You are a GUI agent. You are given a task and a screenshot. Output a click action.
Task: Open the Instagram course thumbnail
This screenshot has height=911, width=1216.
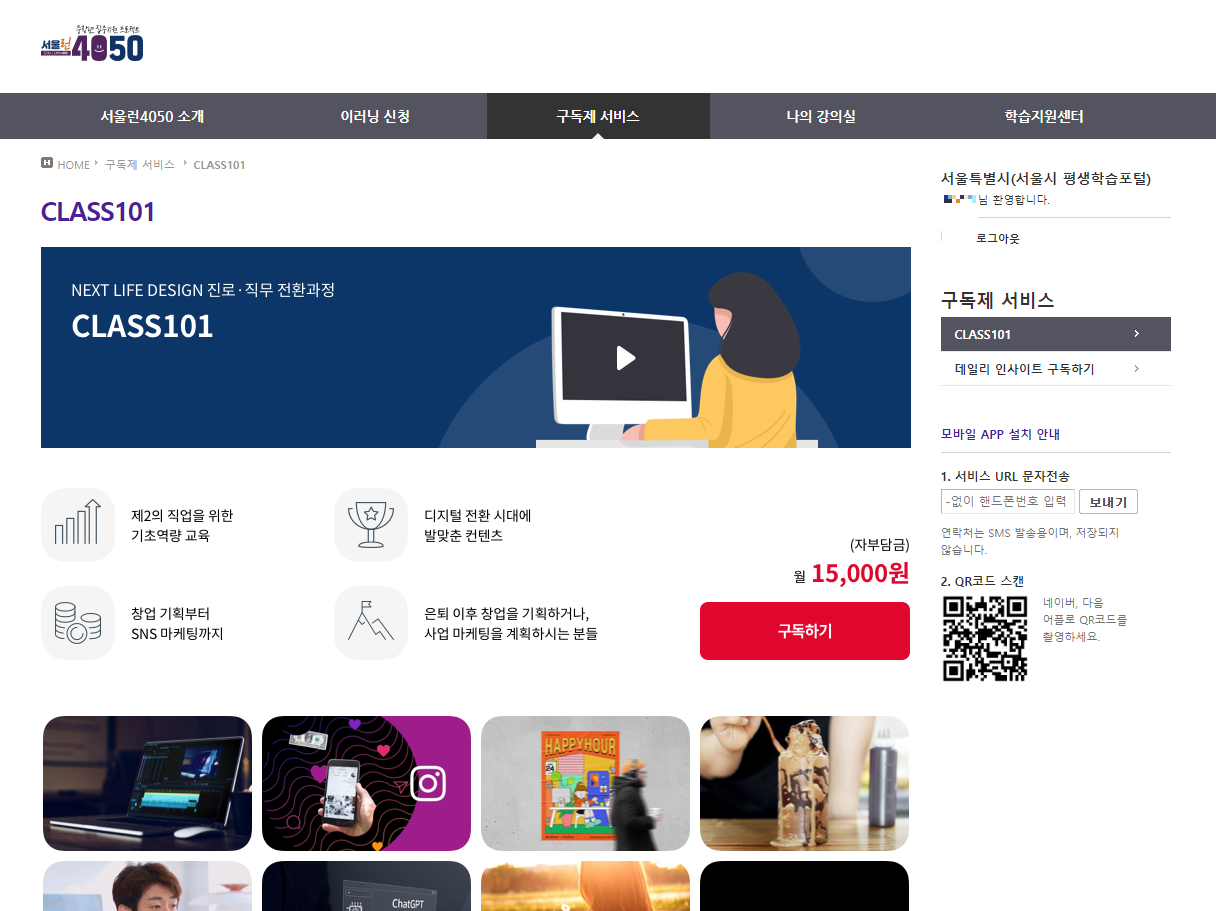366,783
